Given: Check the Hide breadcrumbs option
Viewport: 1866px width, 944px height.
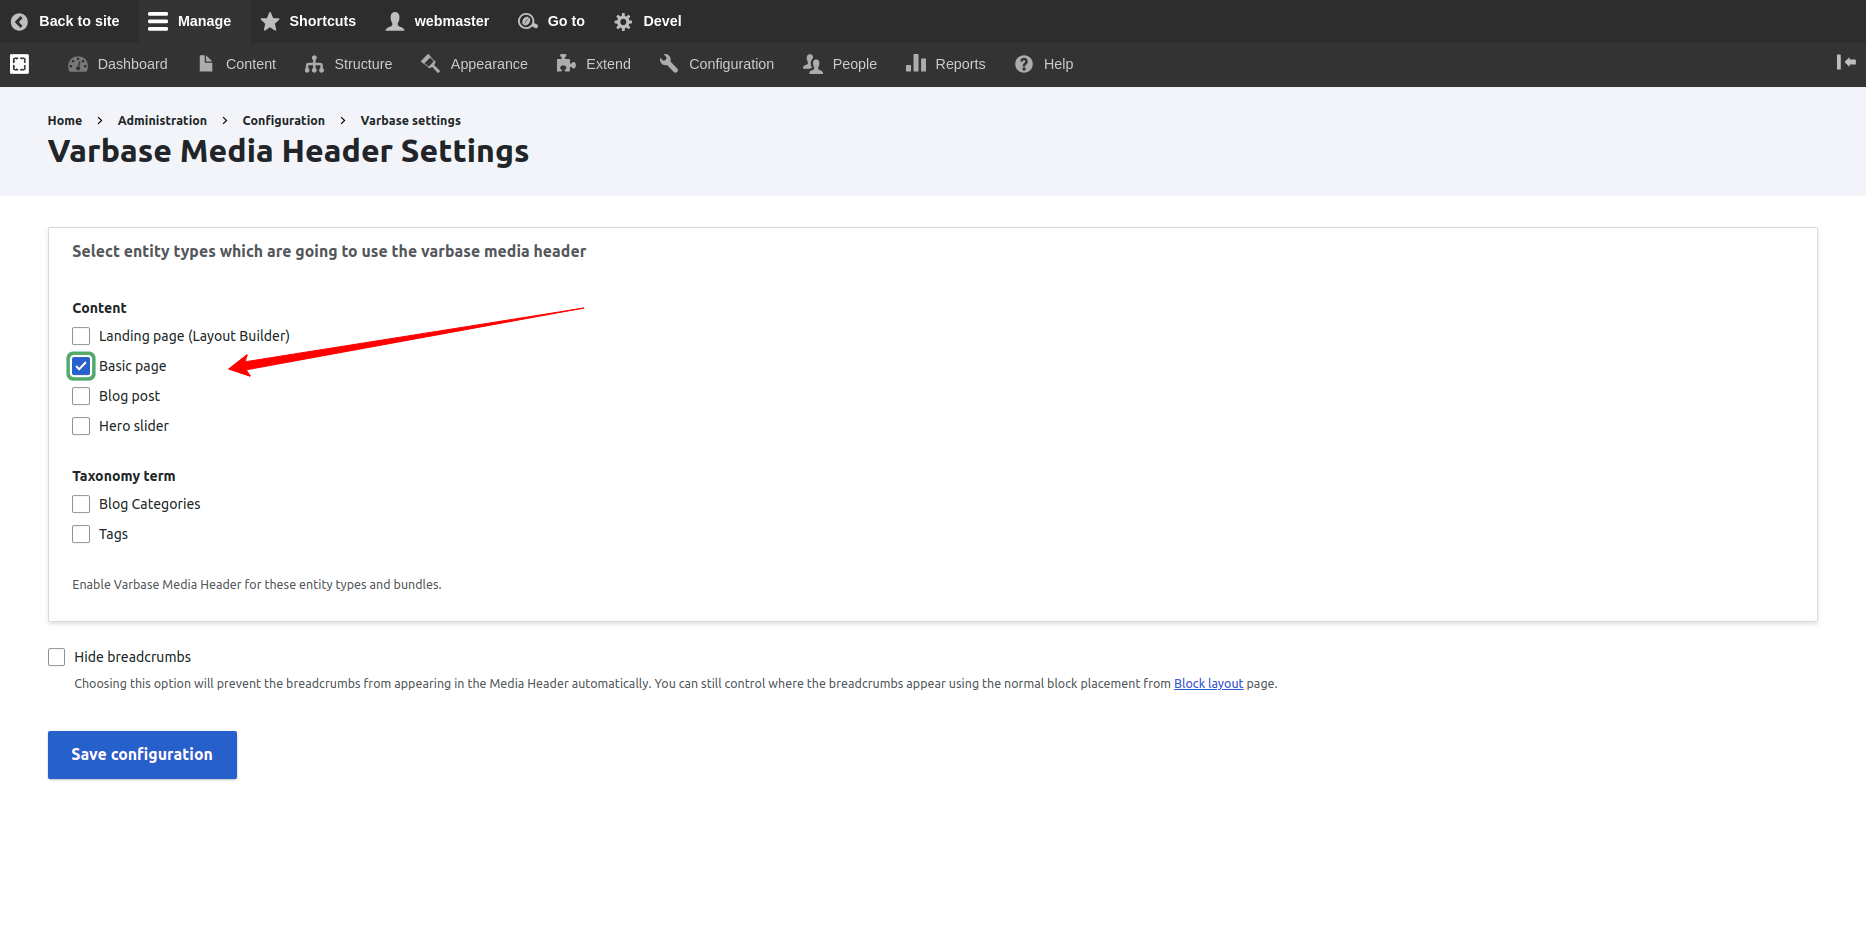Looking at the screenshot, I should 57,657.
